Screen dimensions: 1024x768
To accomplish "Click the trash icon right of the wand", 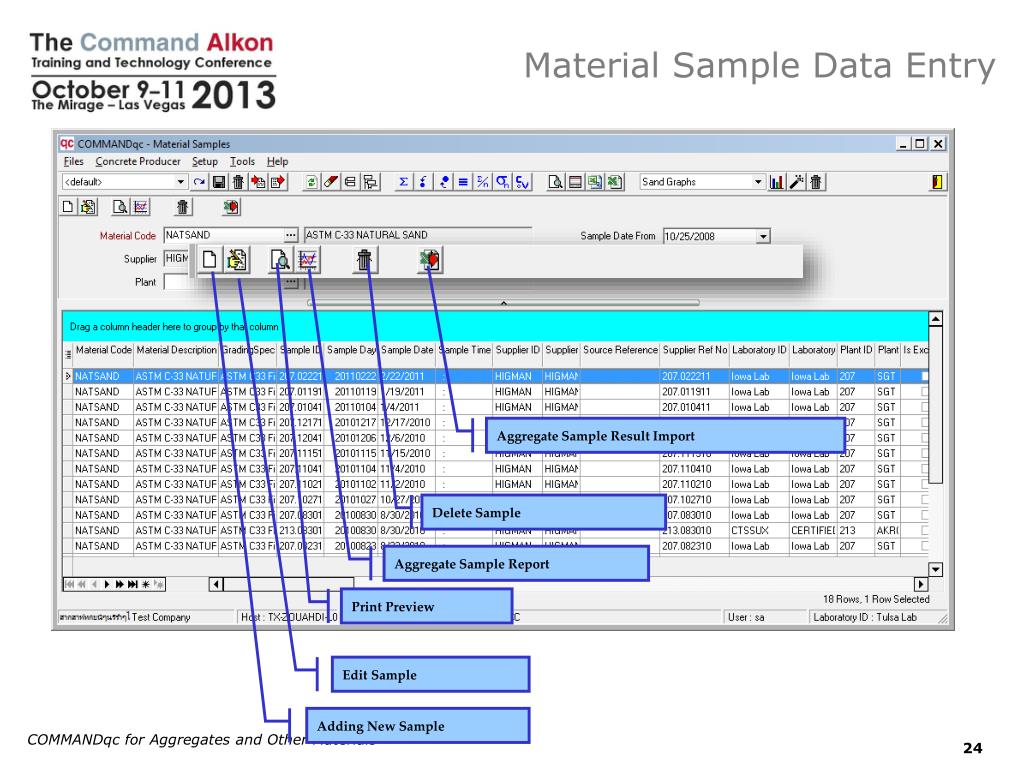I will (x=816, y=182).
